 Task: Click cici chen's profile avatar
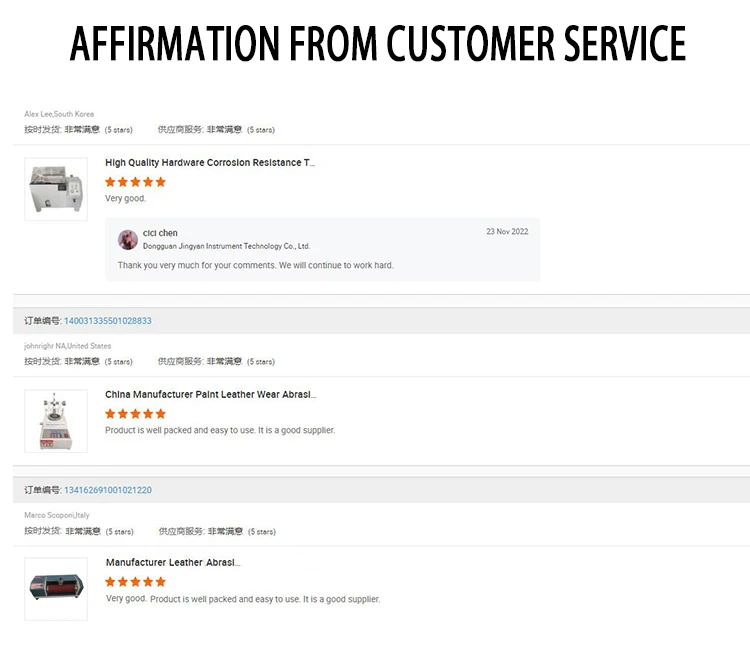(x=128, y=239)
